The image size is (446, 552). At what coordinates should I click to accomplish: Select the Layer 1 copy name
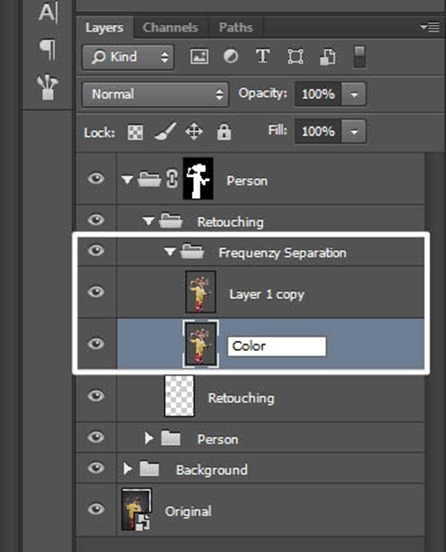(x=266, y=294)
